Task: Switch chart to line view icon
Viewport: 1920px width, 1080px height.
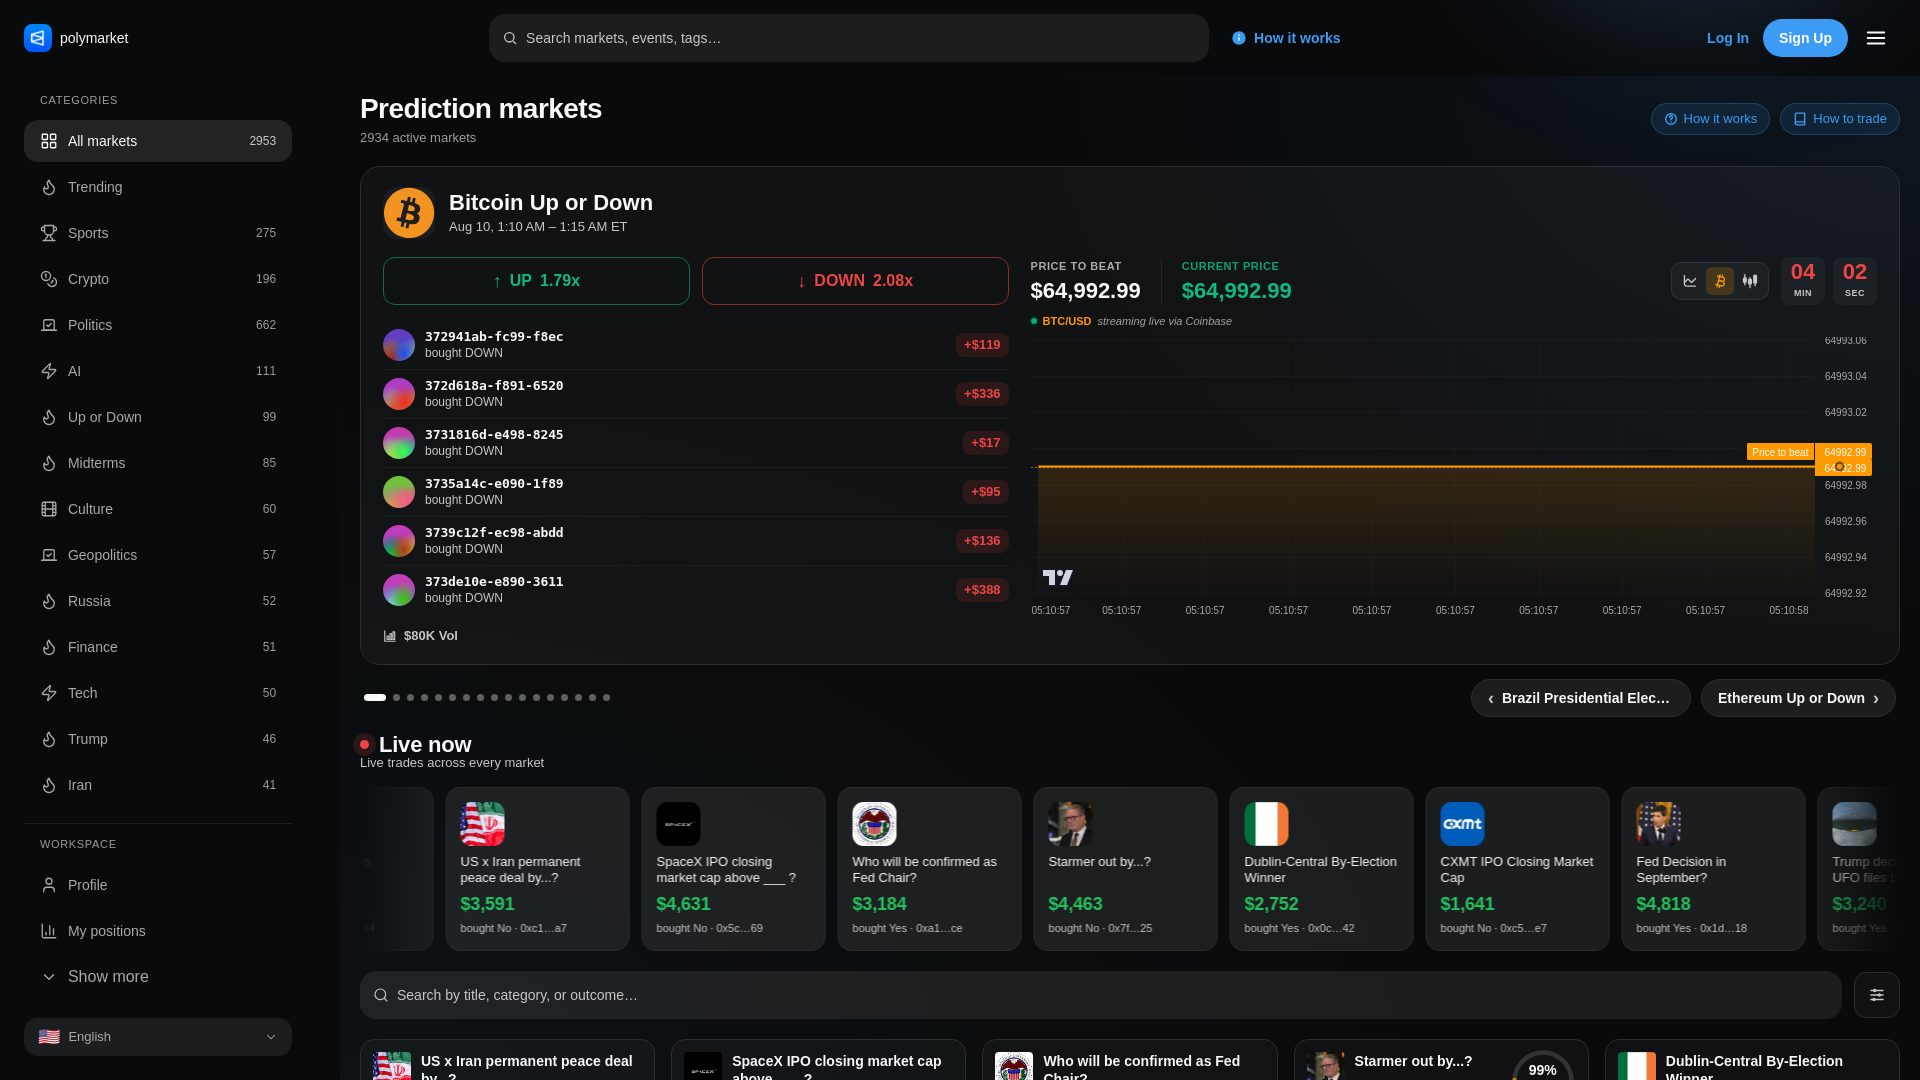Action: click(1690, 281)
